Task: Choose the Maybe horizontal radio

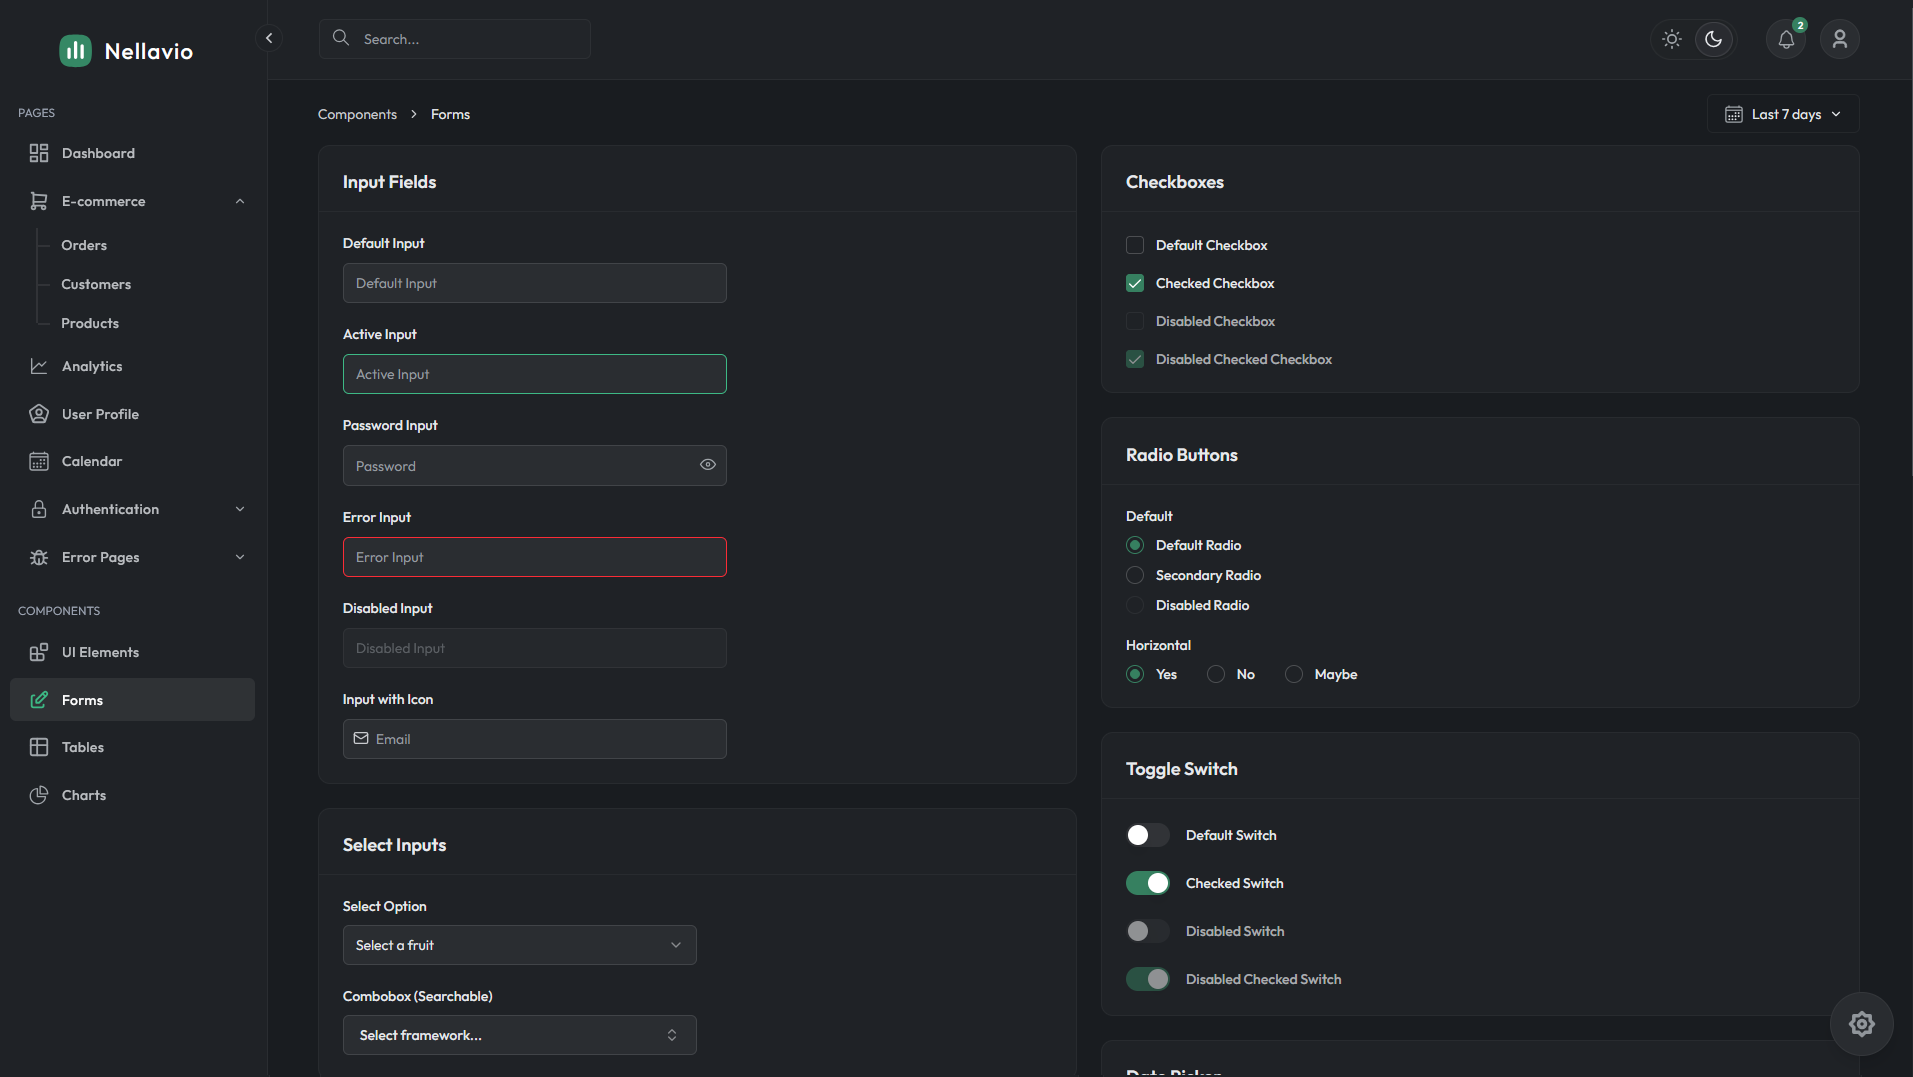Action: pos(1294,674)
